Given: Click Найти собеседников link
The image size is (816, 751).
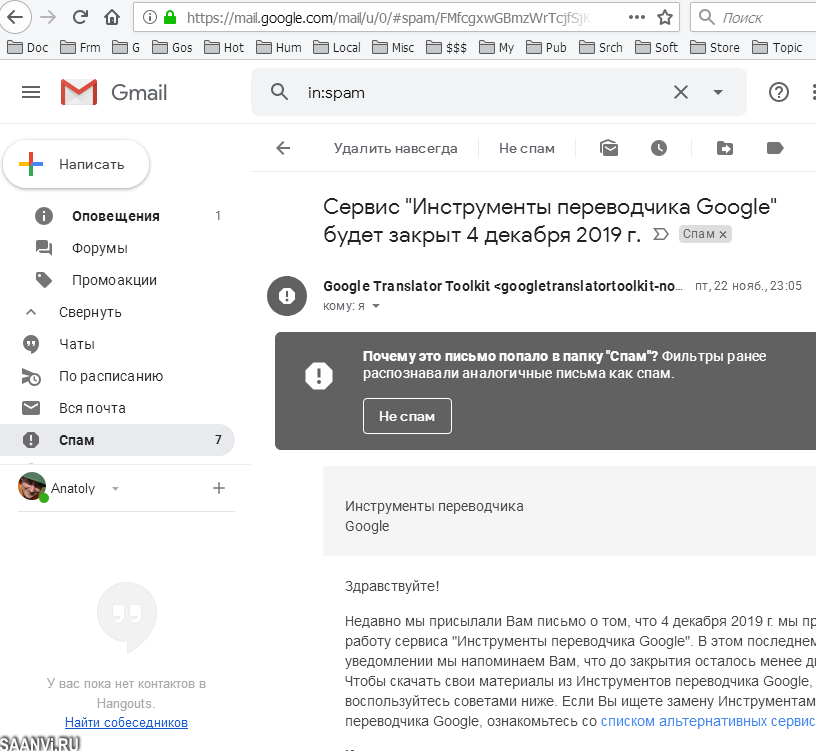Looking at the screenshot, I should tap(126, 722).
